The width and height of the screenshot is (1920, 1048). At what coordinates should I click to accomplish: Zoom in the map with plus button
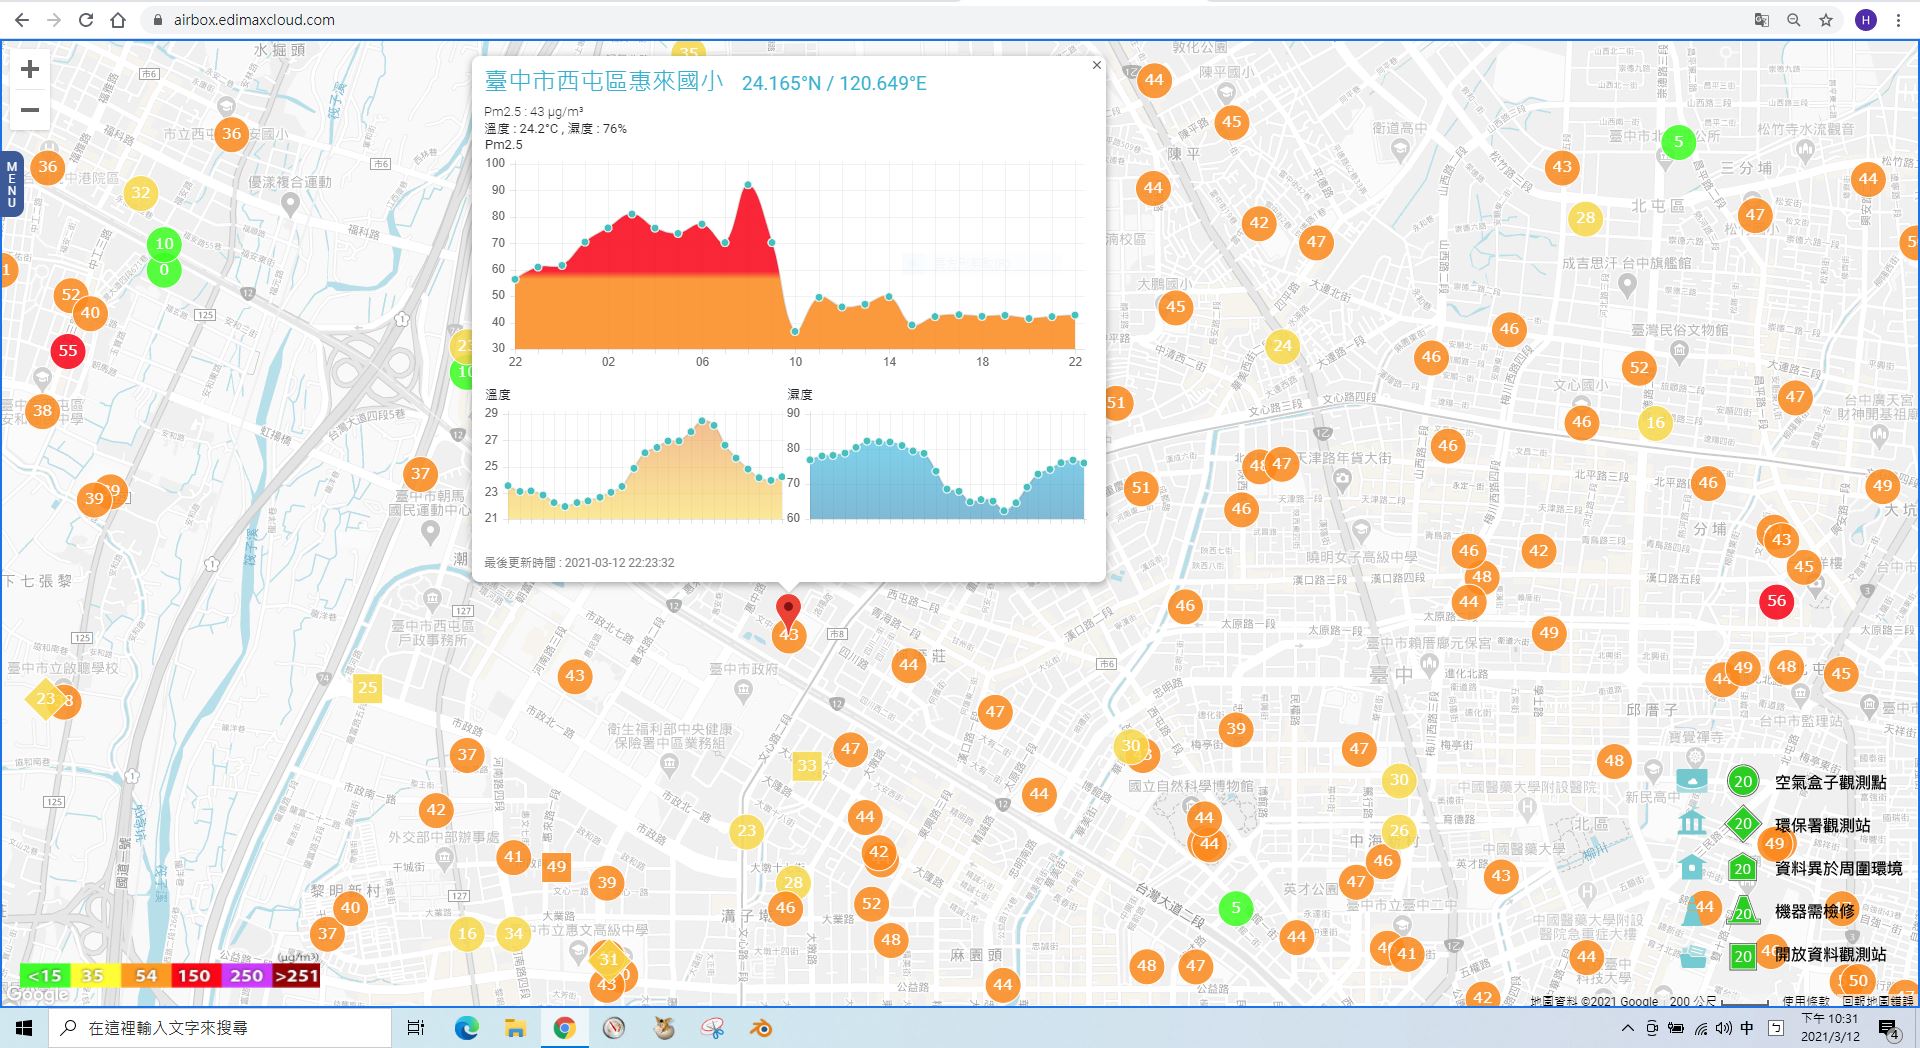click(30, 69)
